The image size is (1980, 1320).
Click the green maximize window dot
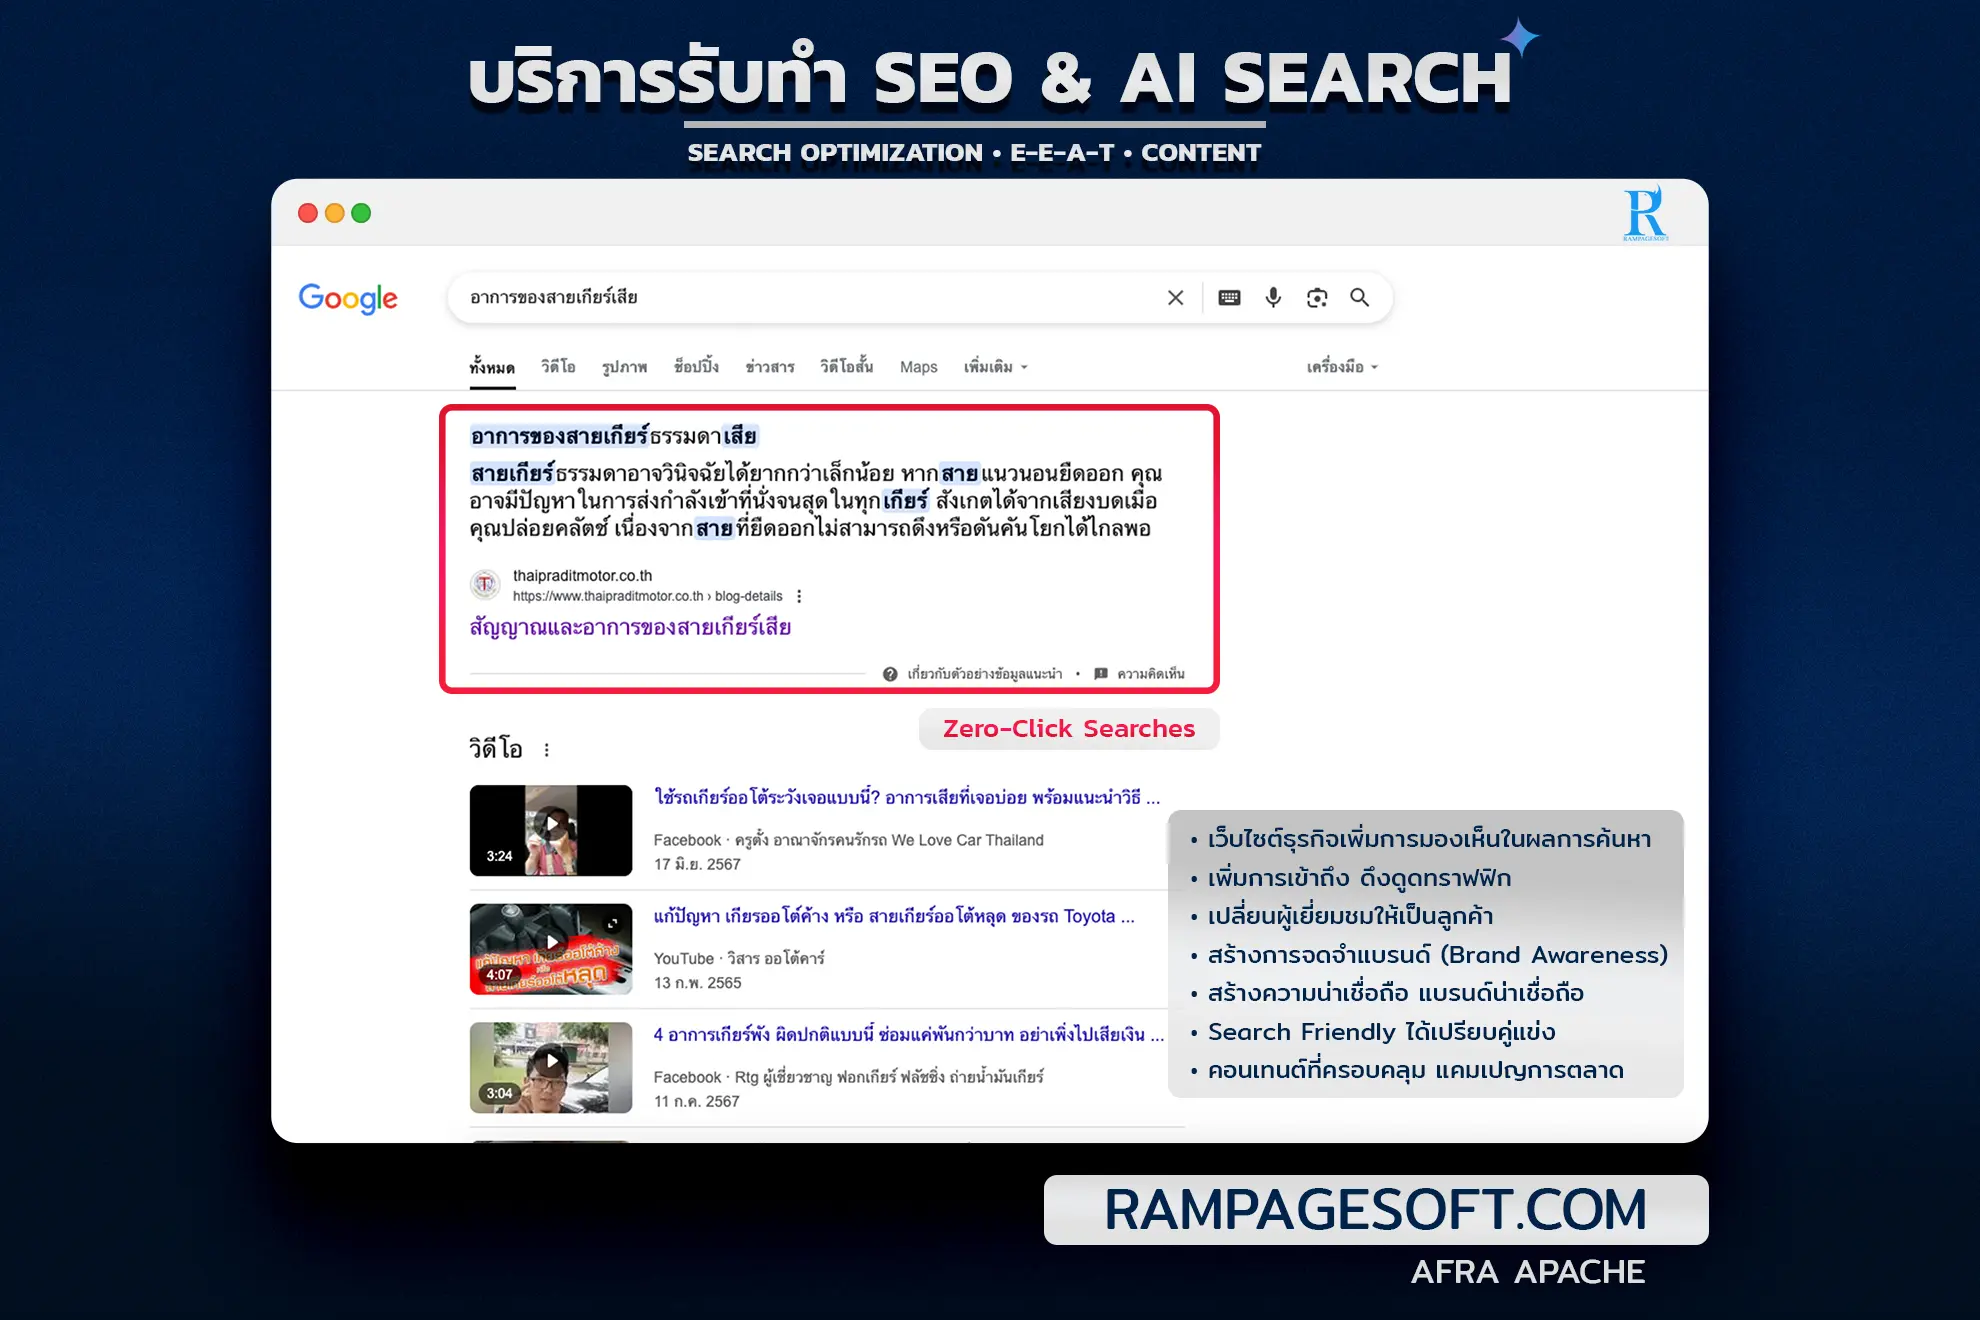[x=361, y=213]
